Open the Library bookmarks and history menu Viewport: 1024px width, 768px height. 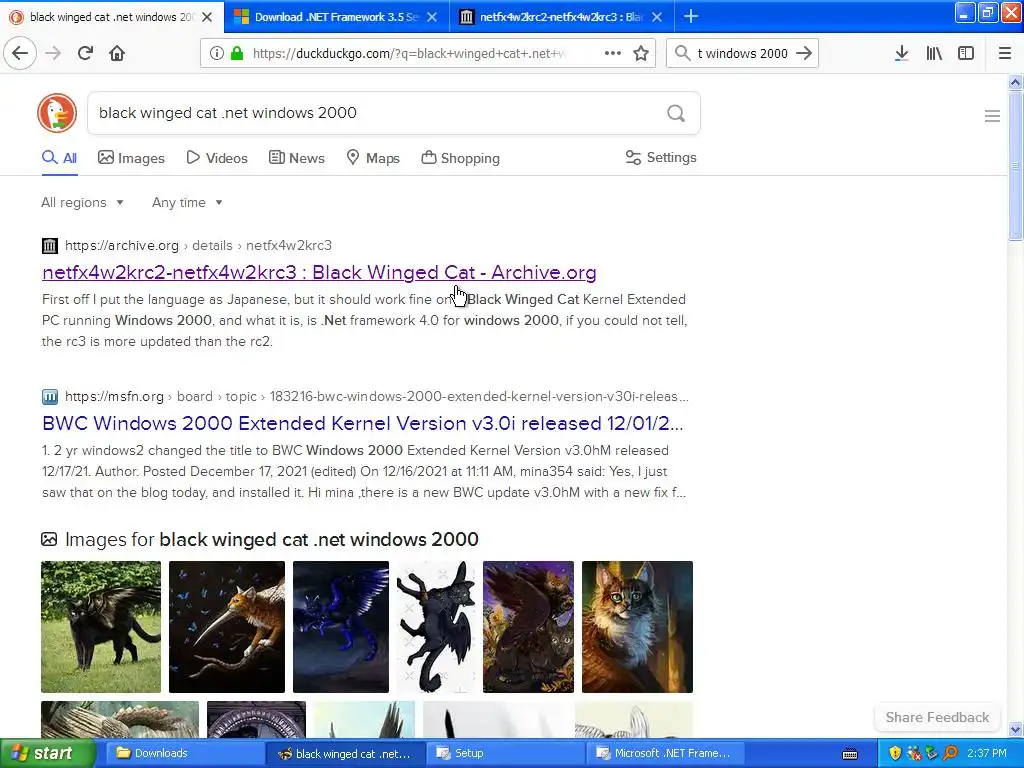(x=934, y=54)
